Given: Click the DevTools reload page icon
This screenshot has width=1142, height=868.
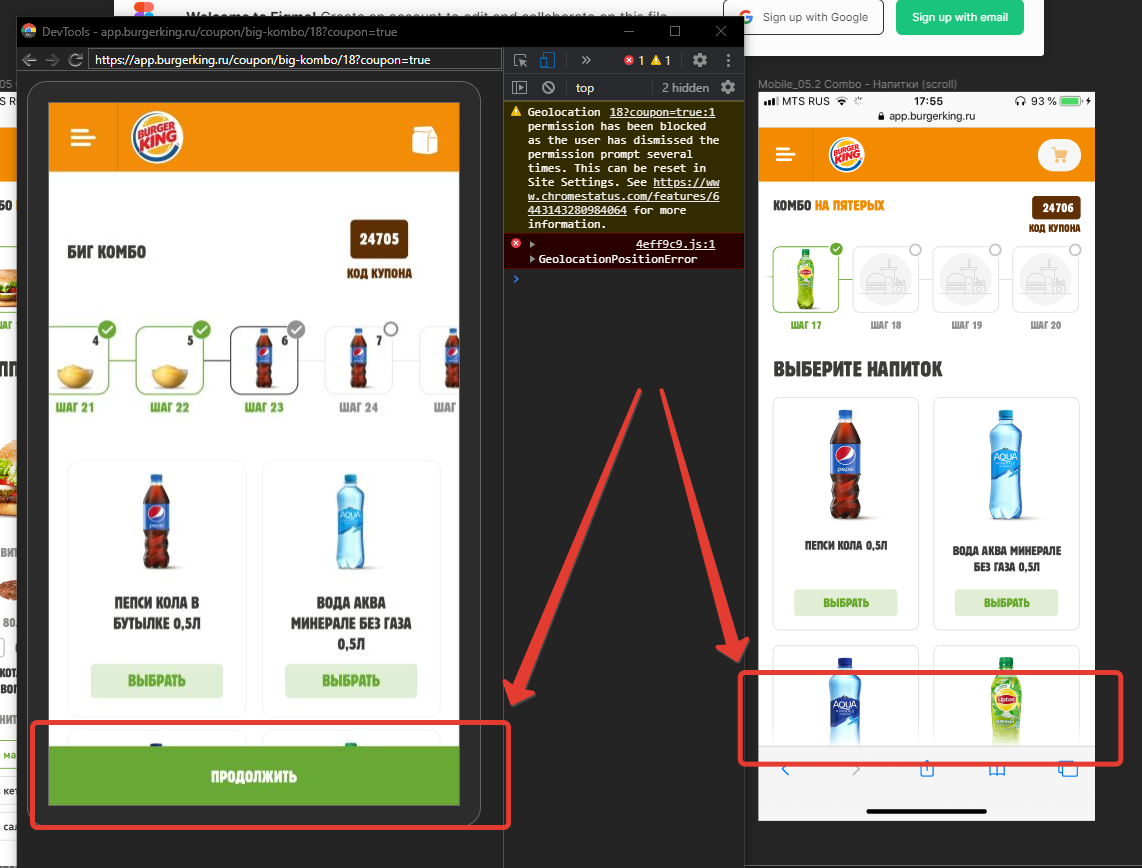Looking at the screenshot, I should (x=75, y=60).
